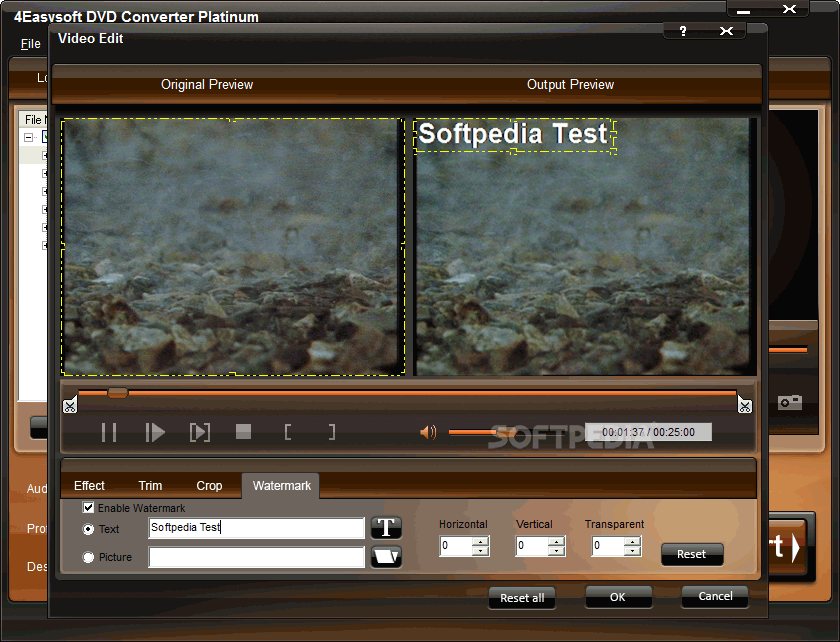This screenshot has width=840, height=642.
Task: Click the watermark text input field
Action: 257,528
